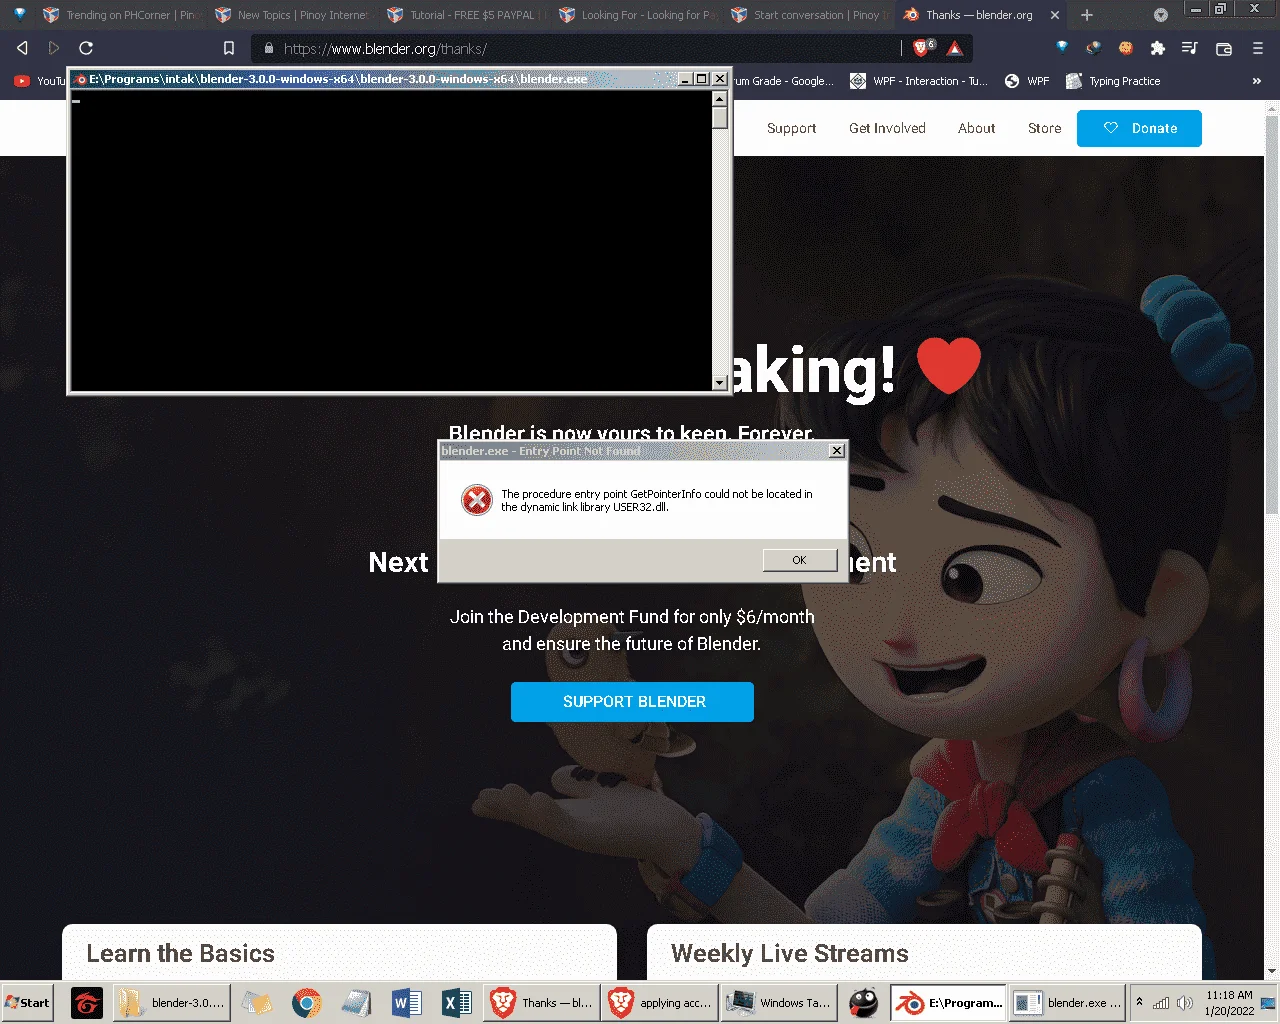Click Store in the Blender site navigation

(x=1044, y=128)
